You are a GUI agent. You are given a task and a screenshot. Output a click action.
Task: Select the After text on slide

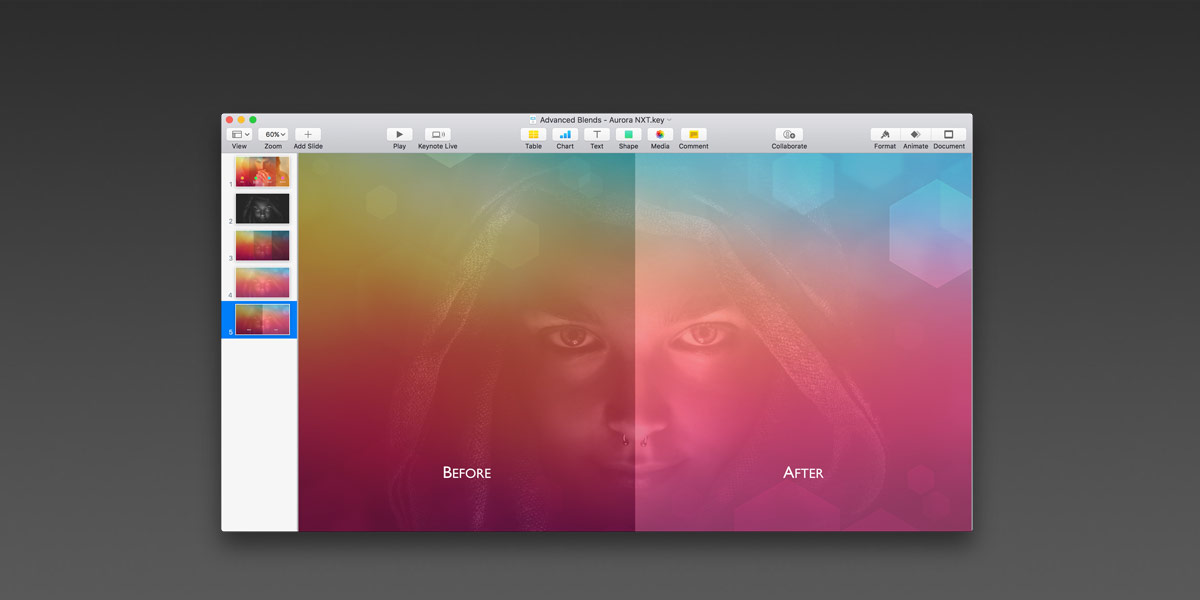tap(803, 472)
